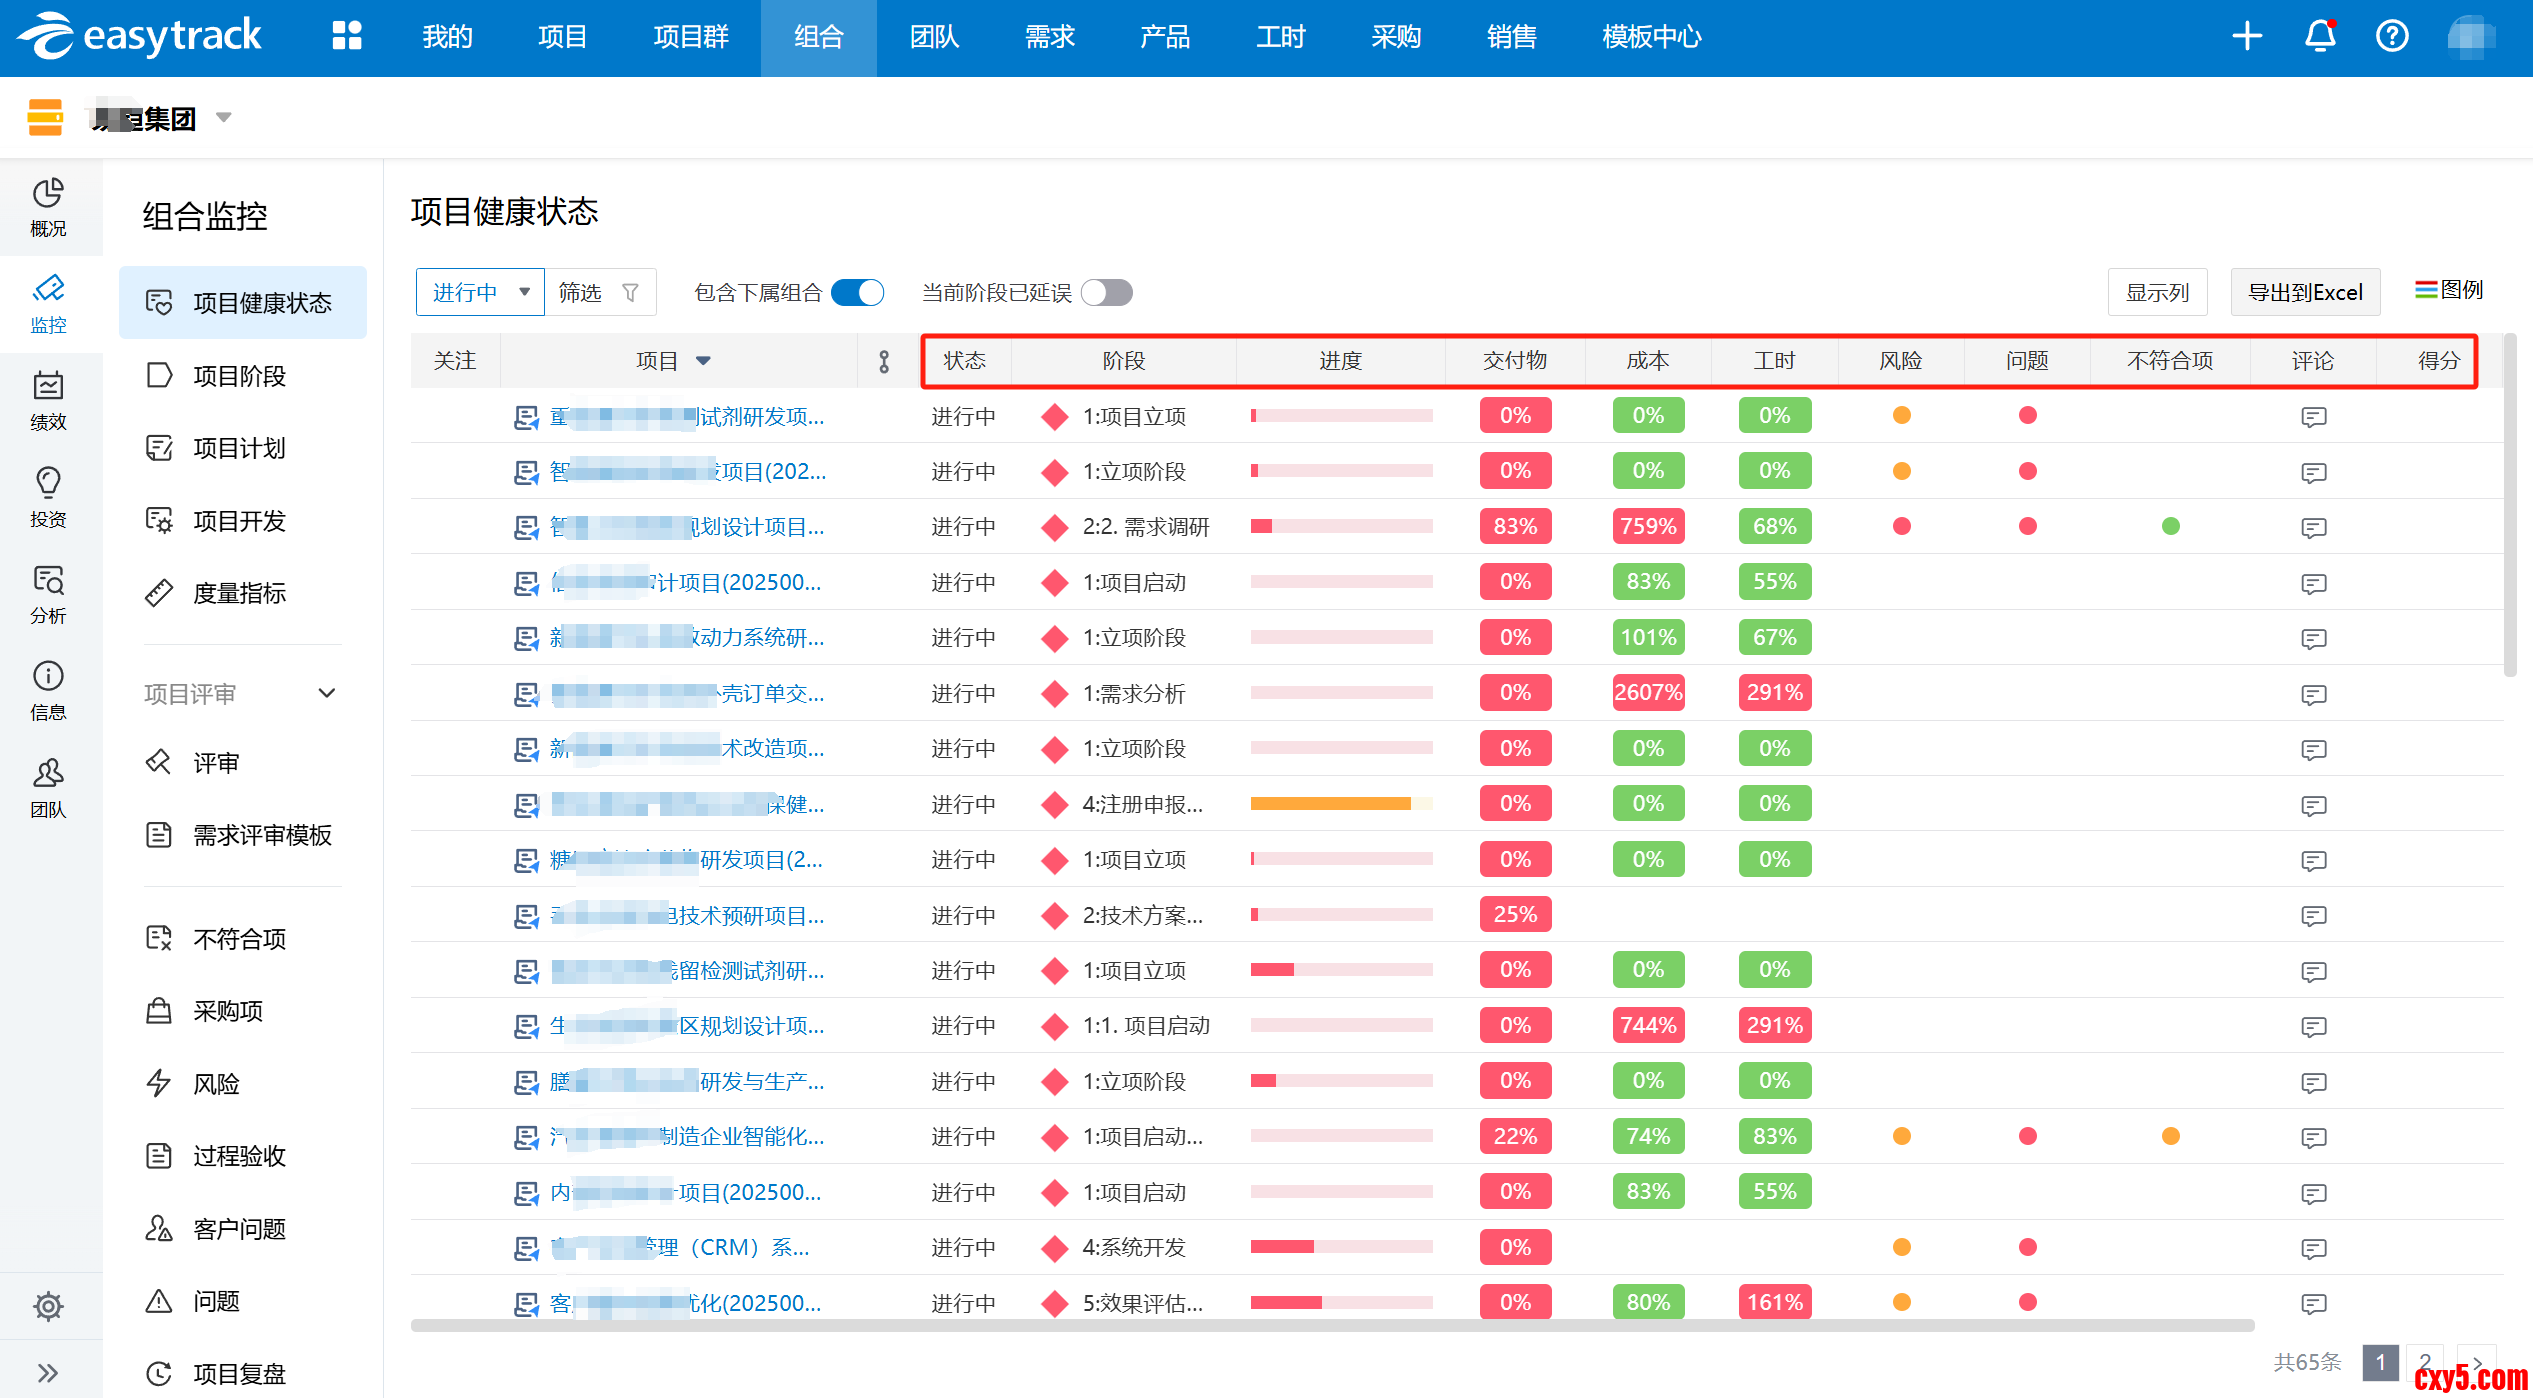The height and width of the screenshot is (1398, 2533).
Task: Open comment icon in first project row
Action: 2312,416
